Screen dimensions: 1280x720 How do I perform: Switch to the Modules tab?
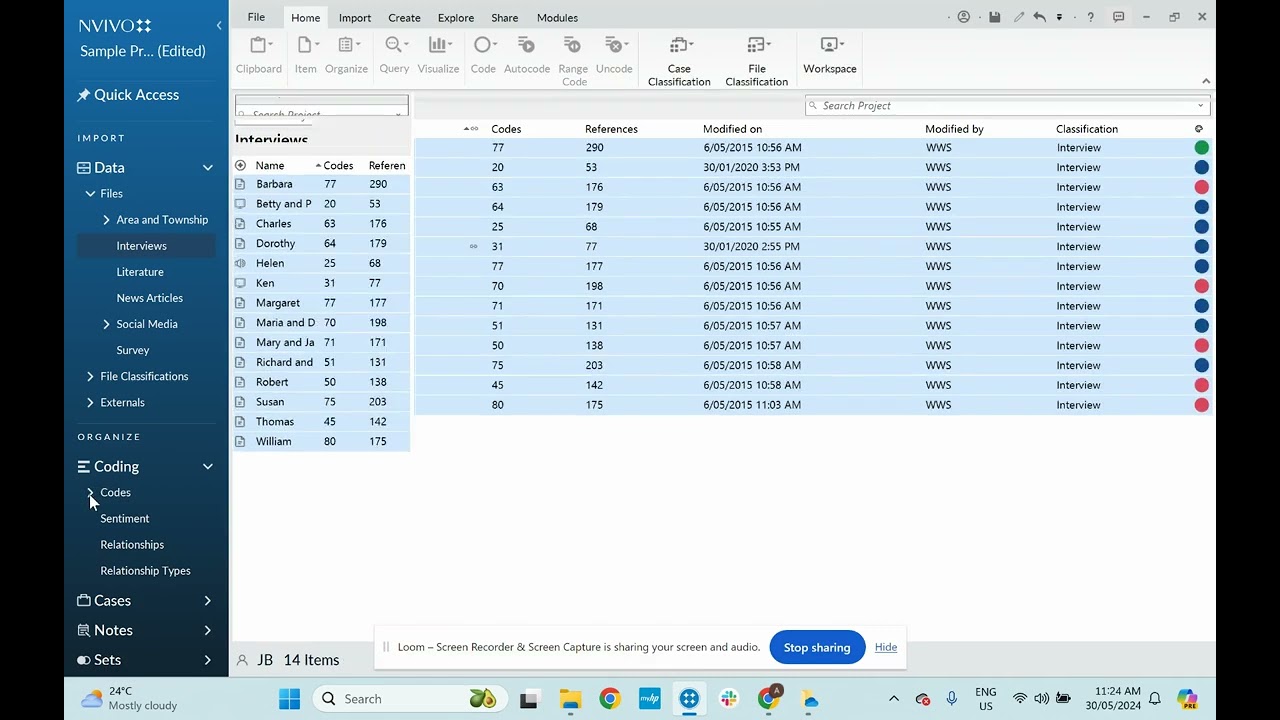pos(557,18)
